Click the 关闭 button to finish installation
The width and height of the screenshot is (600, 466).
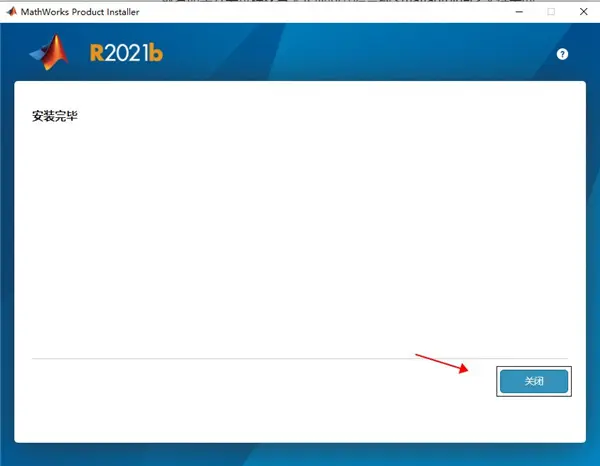tap(534, 381)
